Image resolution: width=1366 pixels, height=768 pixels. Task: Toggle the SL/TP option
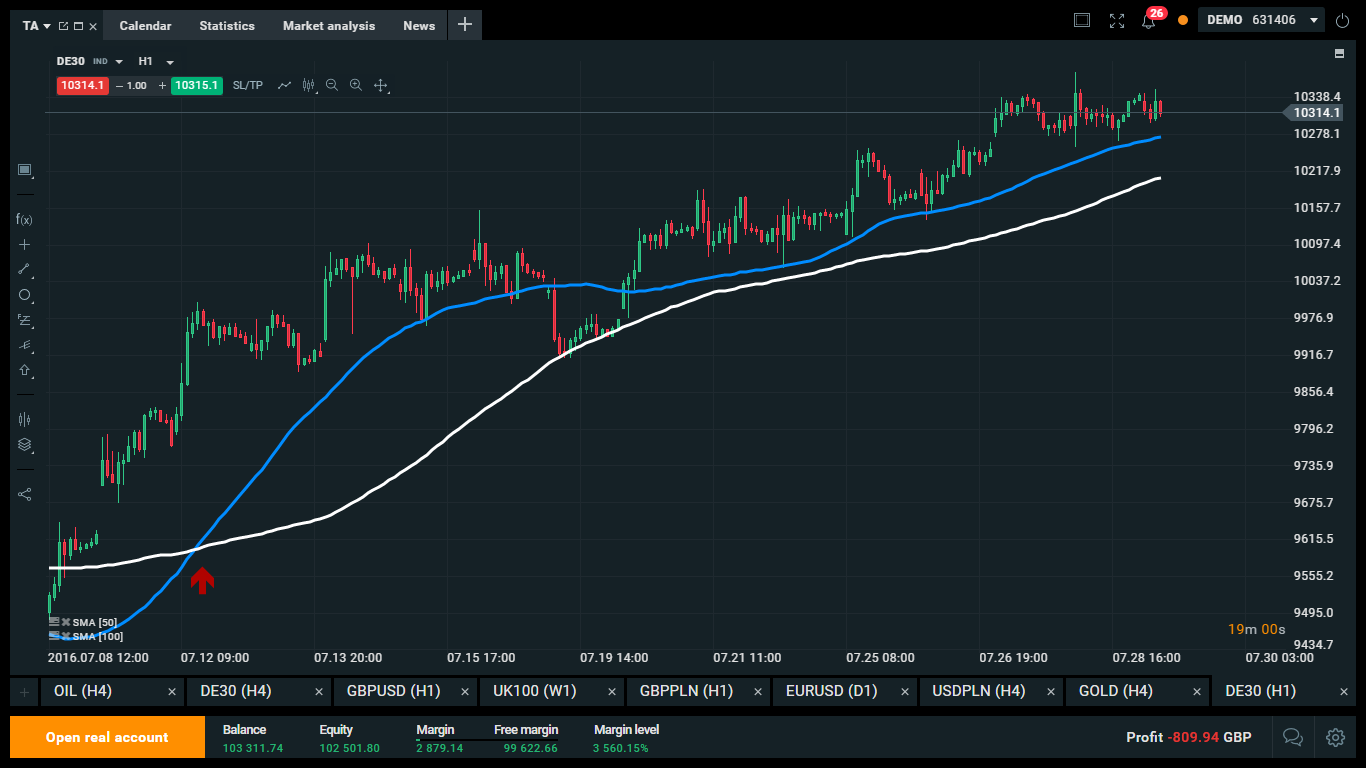[x=247, y=86]
